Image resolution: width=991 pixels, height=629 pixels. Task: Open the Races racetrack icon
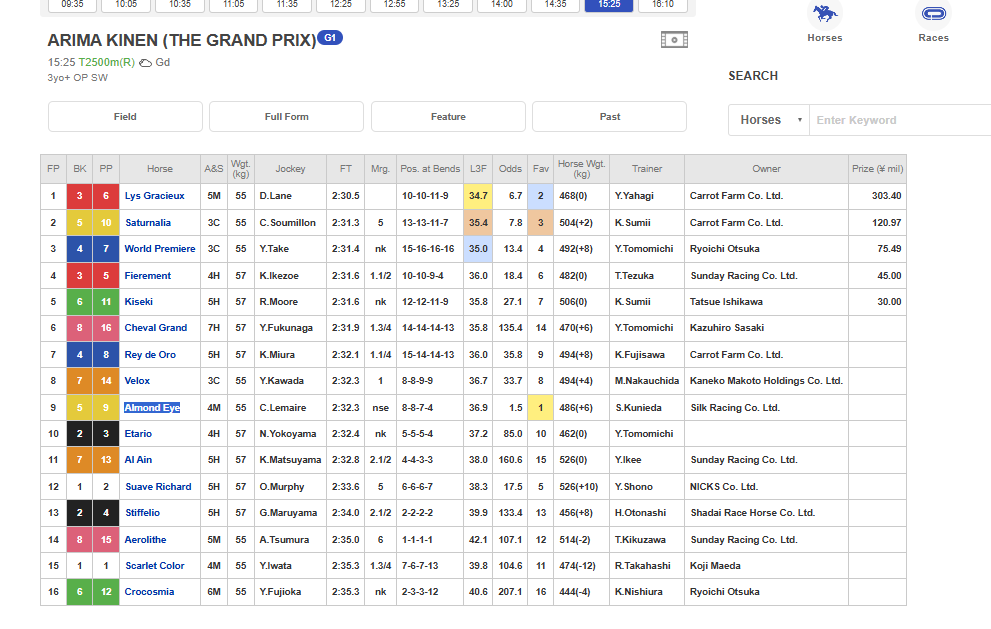(x=933, y=15)
